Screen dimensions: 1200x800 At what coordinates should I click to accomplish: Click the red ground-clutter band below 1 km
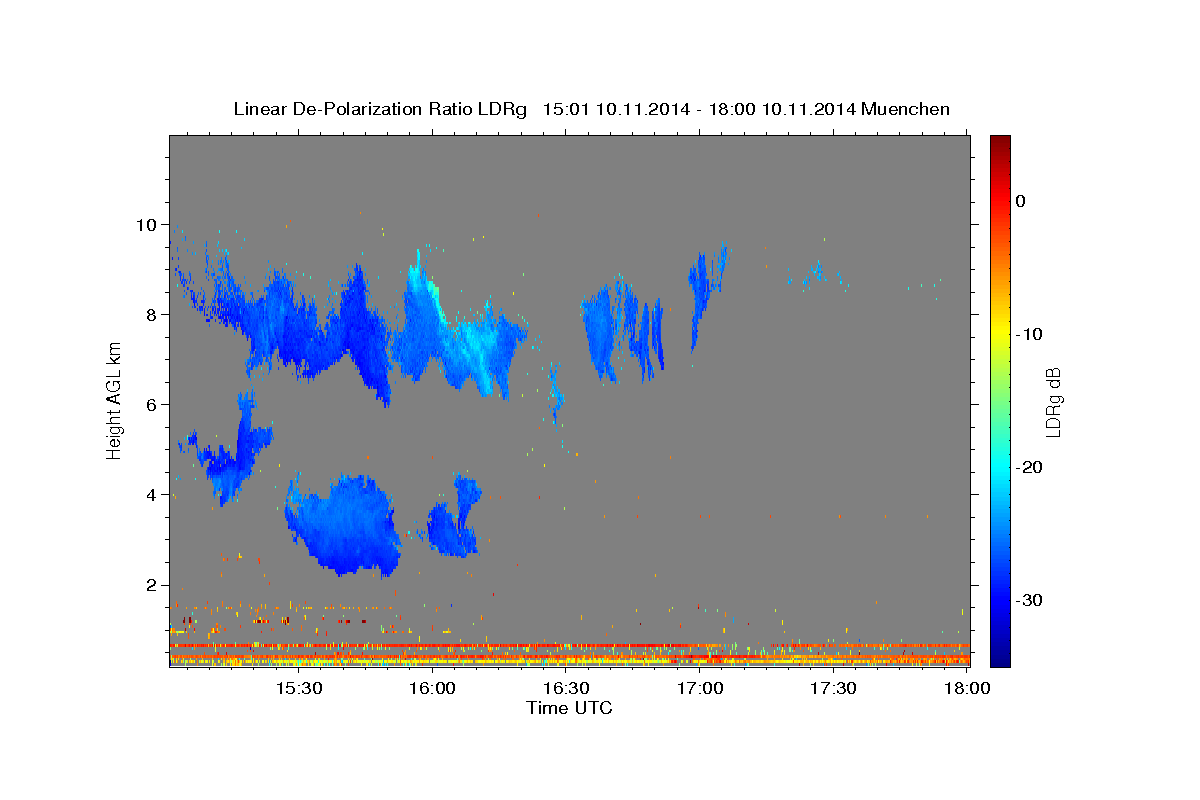(569, 646)
